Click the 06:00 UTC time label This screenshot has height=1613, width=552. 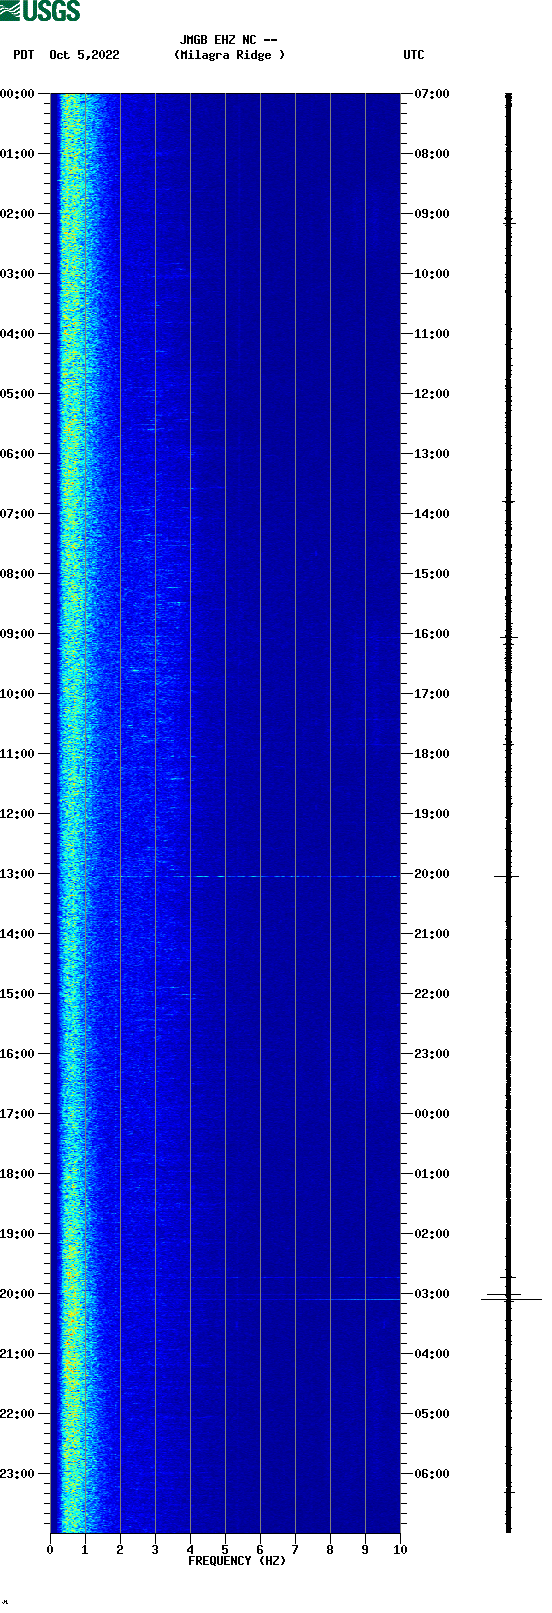432,1474
